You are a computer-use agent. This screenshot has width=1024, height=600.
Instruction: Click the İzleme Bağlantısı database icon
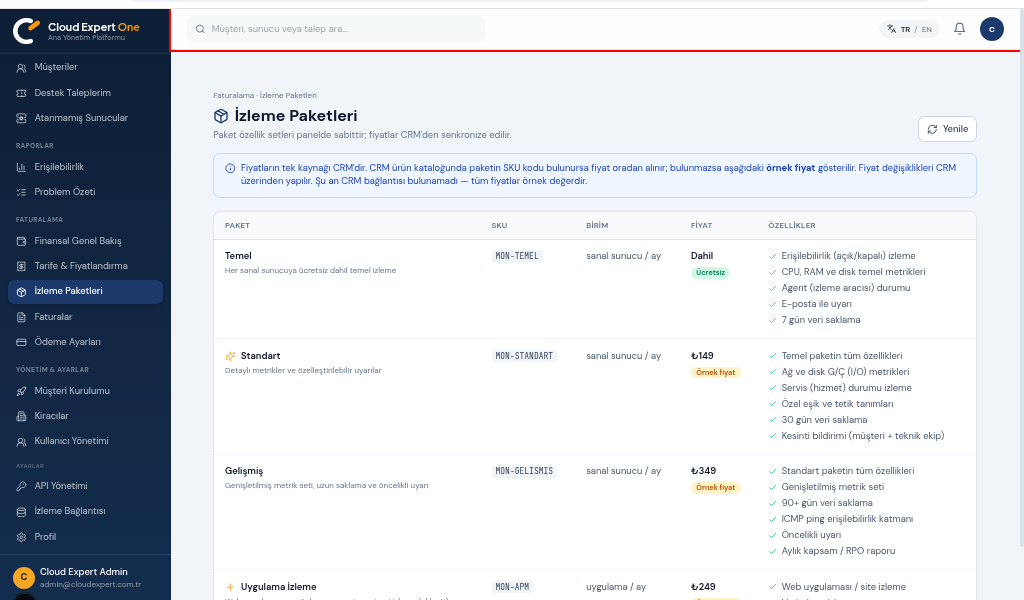pos(21,511)
